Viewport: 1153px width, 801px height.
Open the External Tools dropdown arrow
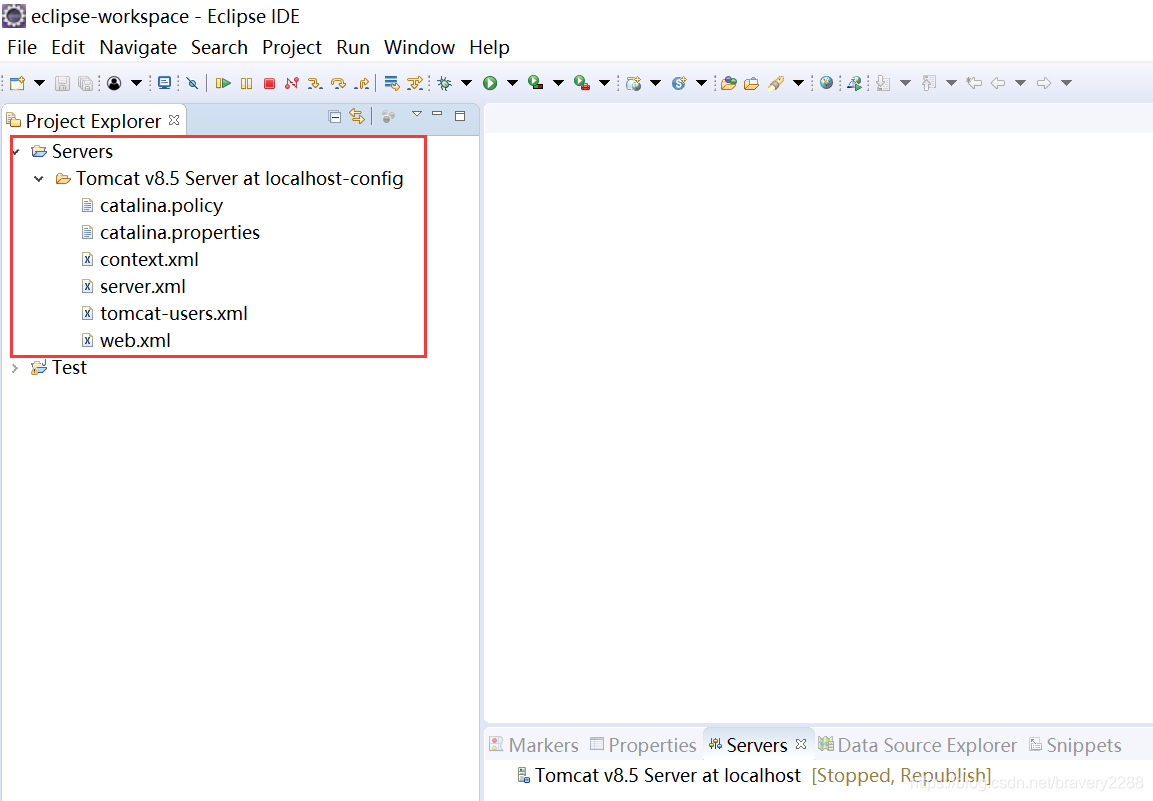604,83
